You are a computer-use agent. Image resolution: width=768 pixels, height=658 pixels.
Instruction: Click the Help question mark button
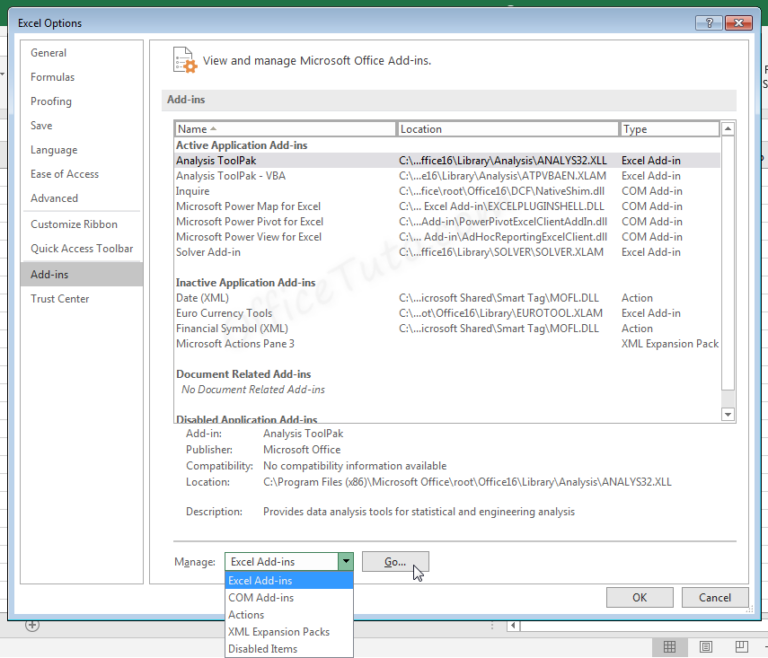709,22
